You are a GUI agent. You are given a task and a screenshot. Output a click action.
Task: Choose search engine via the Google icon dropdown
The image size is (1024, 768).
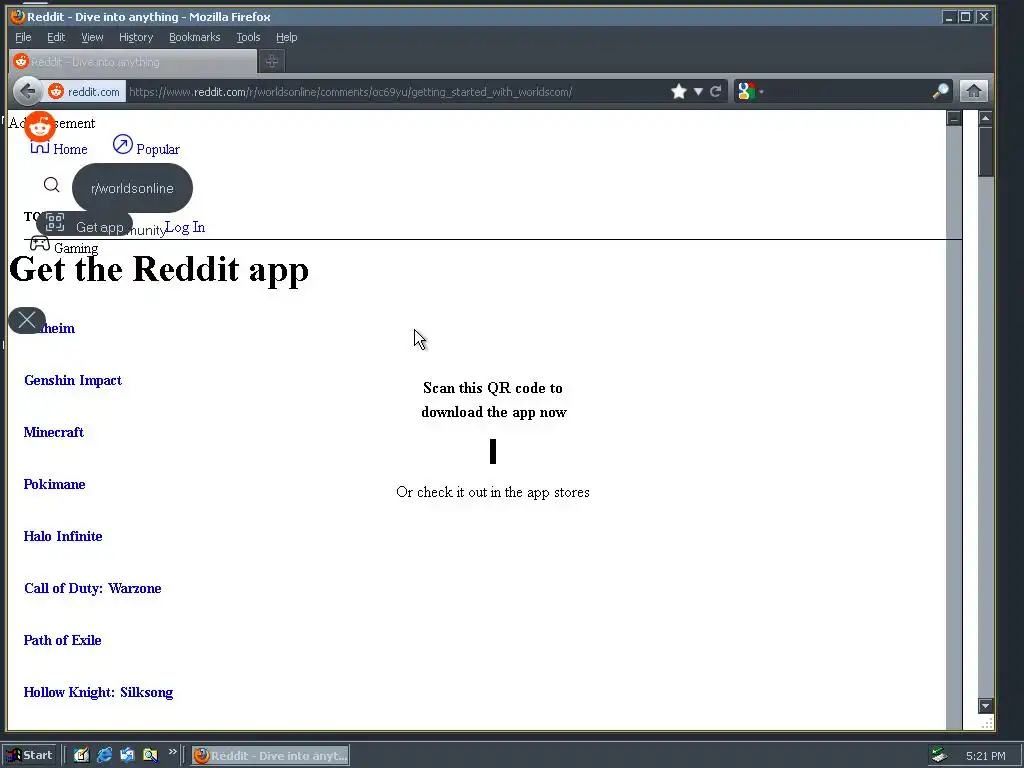point(750,91)
